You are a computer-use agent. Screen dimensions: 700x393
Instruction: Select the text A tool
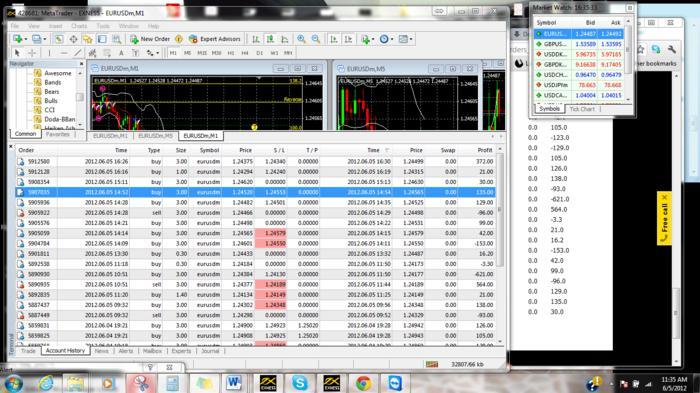click(x=121, y=53)
